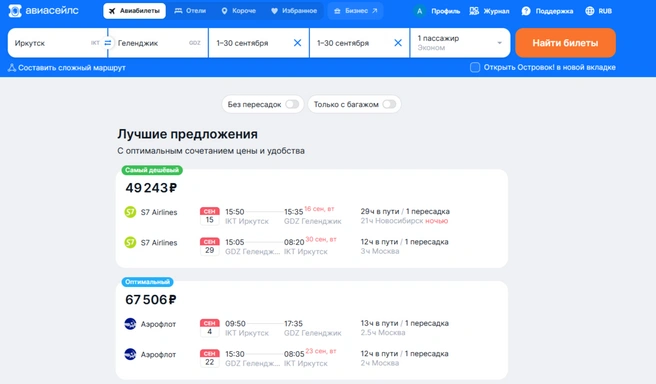The width and height of the screenshot is (656, 384).
Task: Click the S7 Airlines logo on 15 сен flight
Action: [131, 212]
